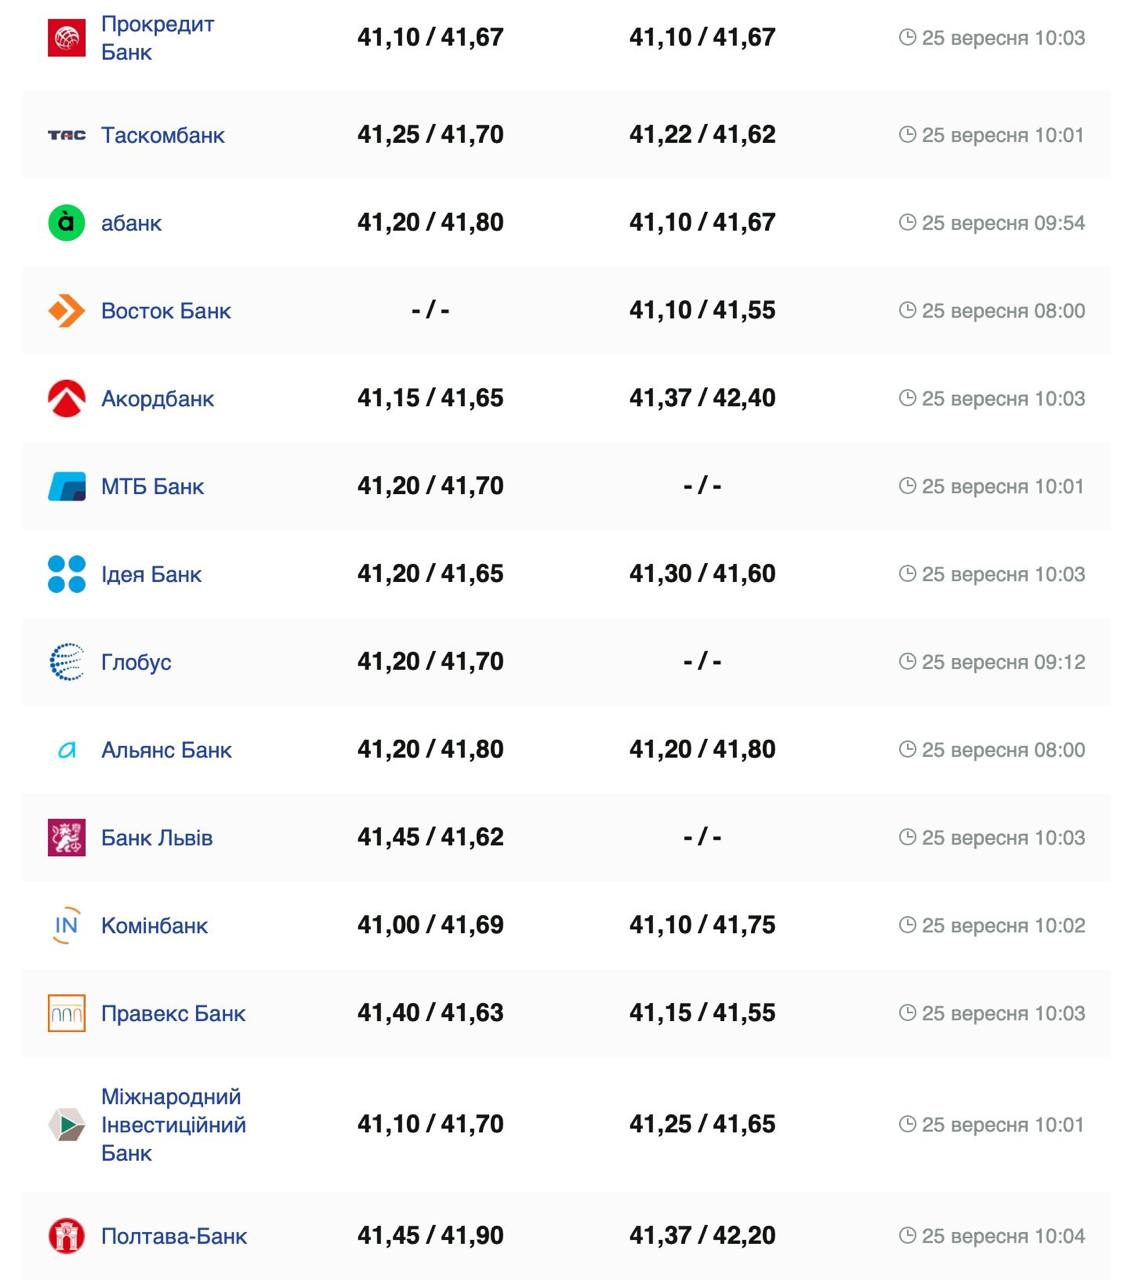The width and height of the screenshot is (1125, 1280).
Task: Open the Альянс Банк link
Action: [x=166, y=750]
